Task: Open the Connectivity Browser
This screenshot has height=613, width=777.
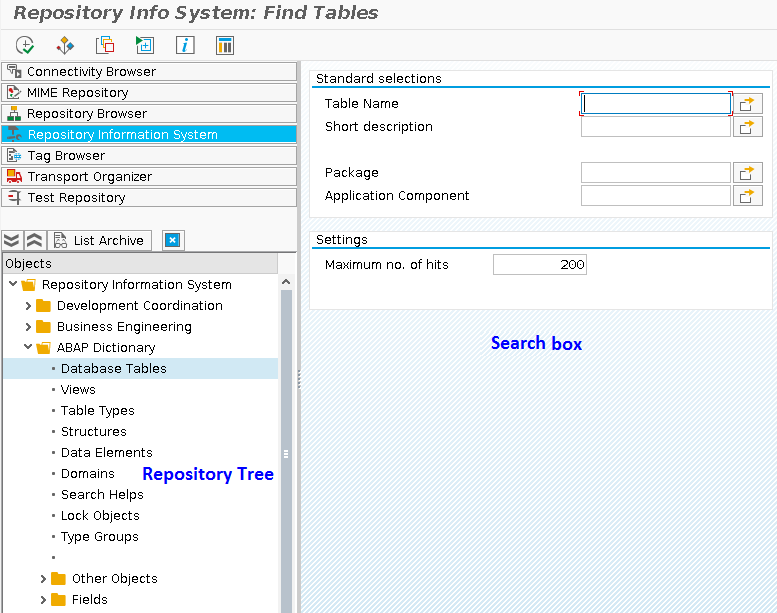Action: pos(149,72)
